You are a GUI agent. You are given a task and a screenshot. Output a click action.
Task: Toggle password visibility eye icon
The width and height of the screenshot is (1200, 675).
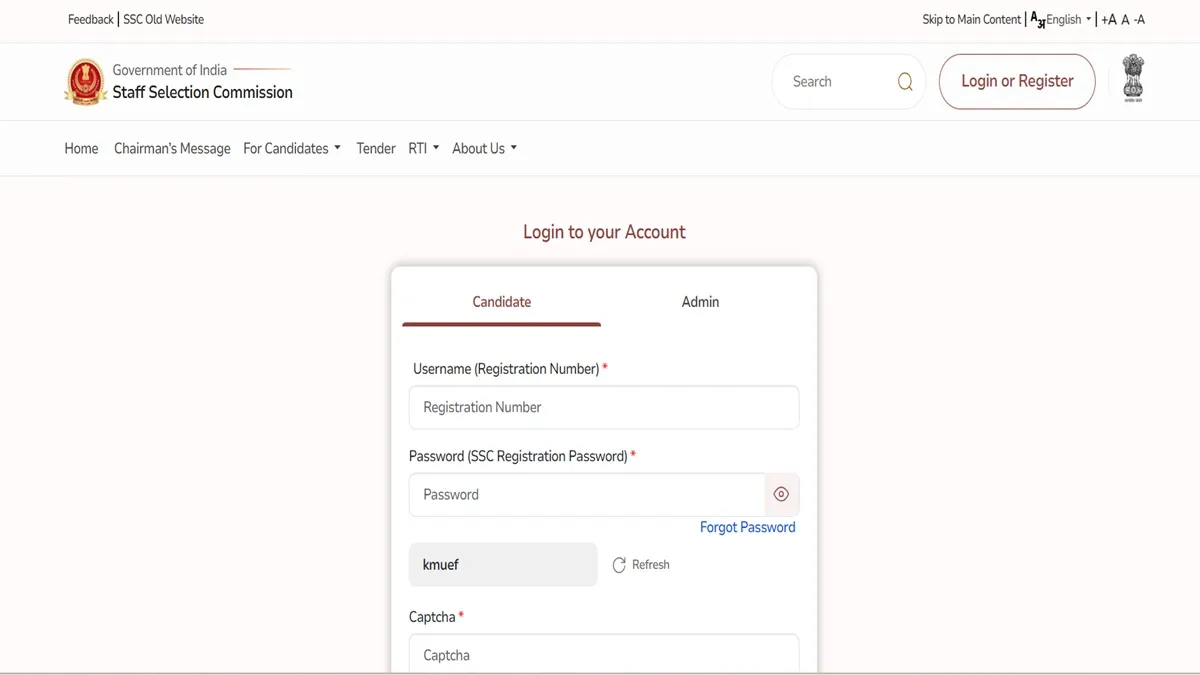pyautogui.click(x=782, y=494)
